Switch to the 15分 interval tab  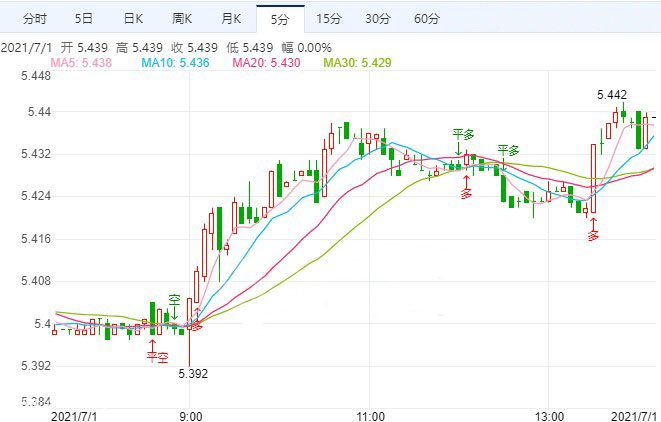(x=328, y=19)
